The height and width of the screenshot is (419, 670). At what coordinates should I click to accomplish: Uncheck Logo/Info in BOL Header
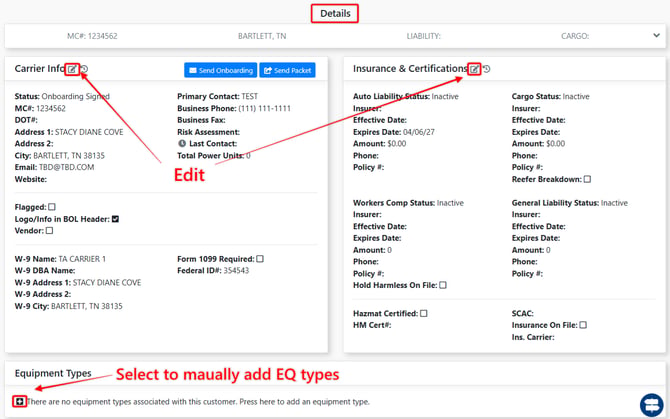[x=115, y=219]
